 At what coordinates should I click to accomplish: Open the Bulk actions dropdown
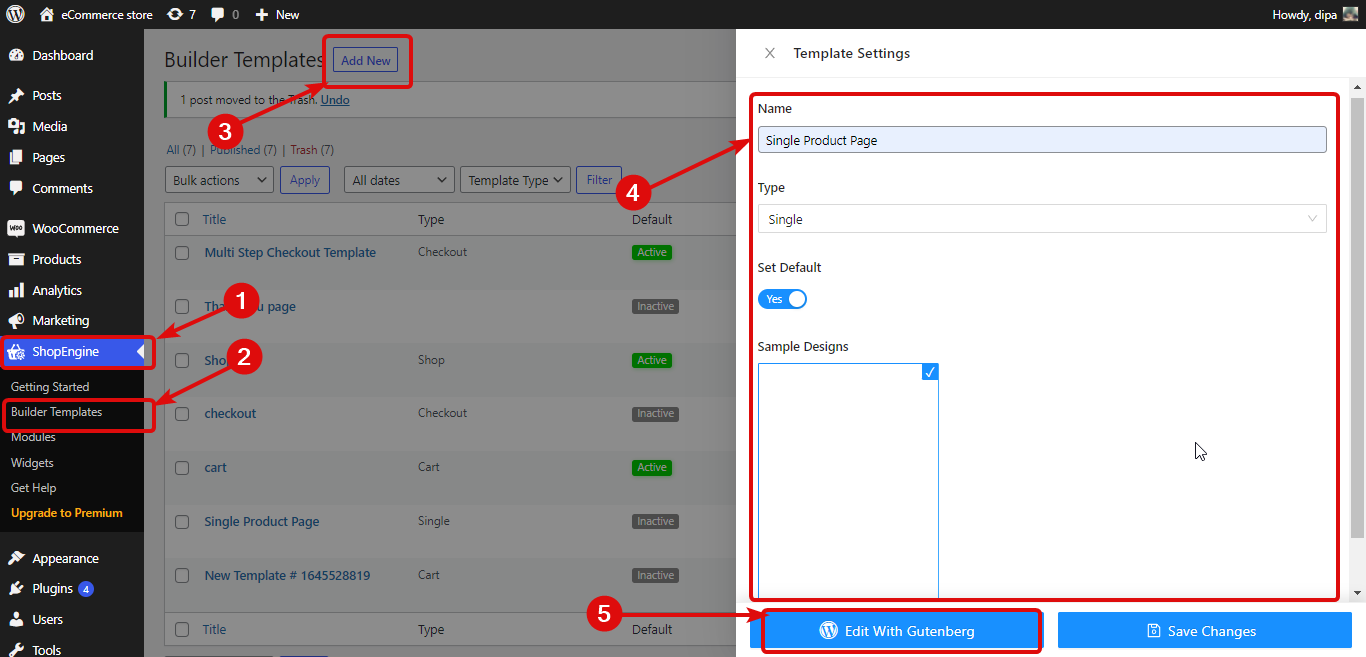[218, 180]
